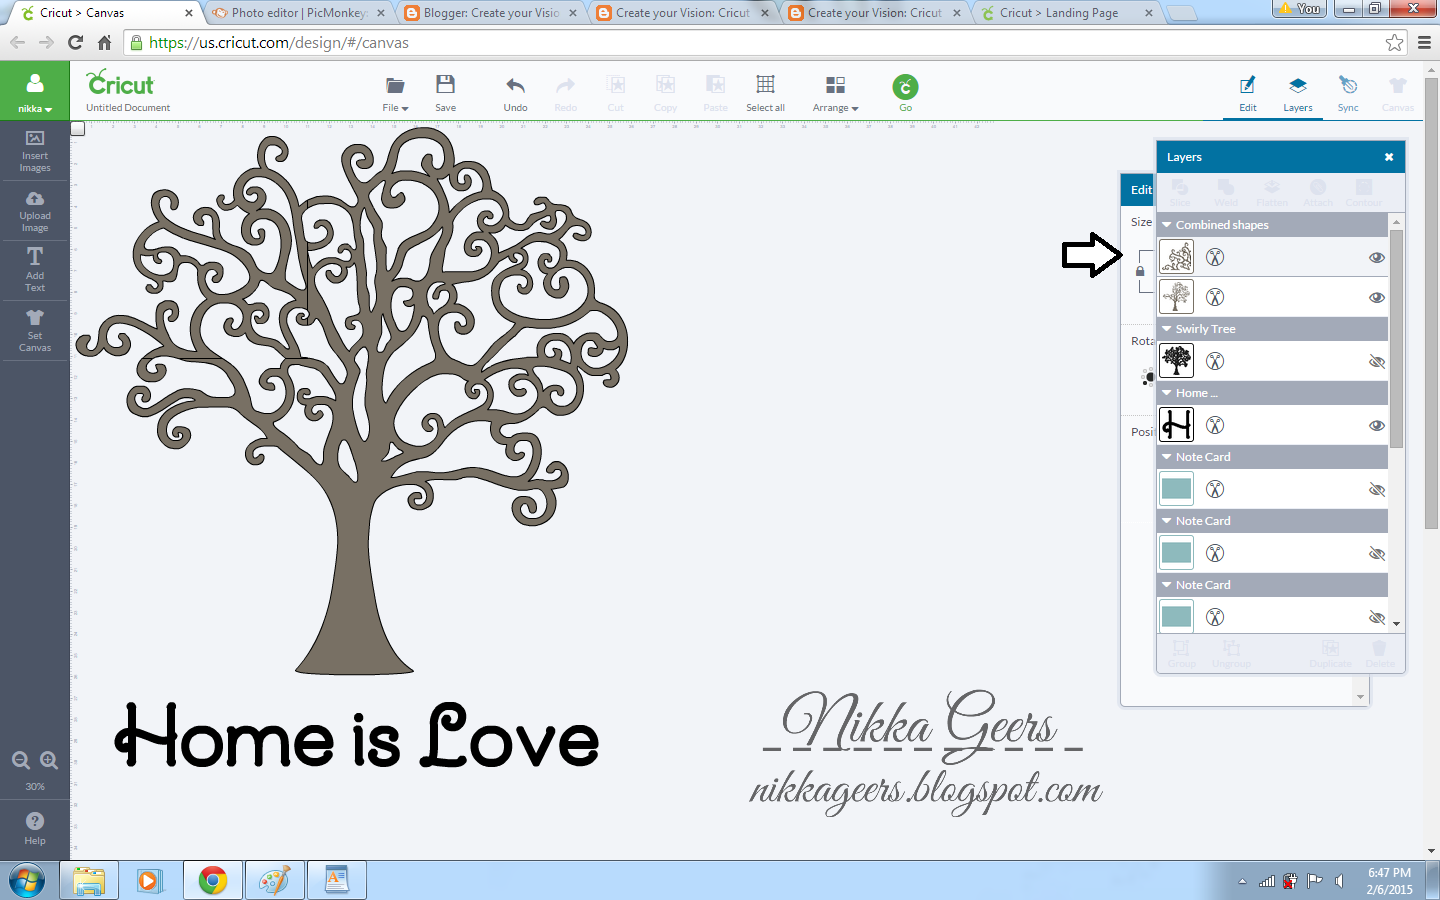Collapse the Combined shapes group

point(1165,224)
